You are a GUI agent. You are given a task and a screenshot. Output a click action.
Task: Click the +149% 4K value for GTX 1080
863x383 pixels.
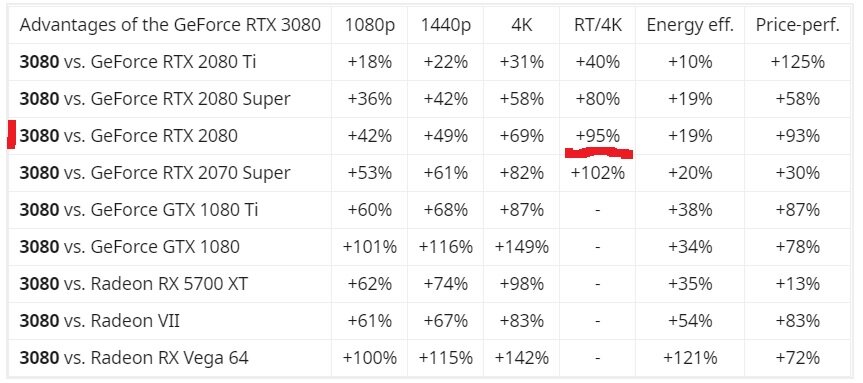click(521, 247)
